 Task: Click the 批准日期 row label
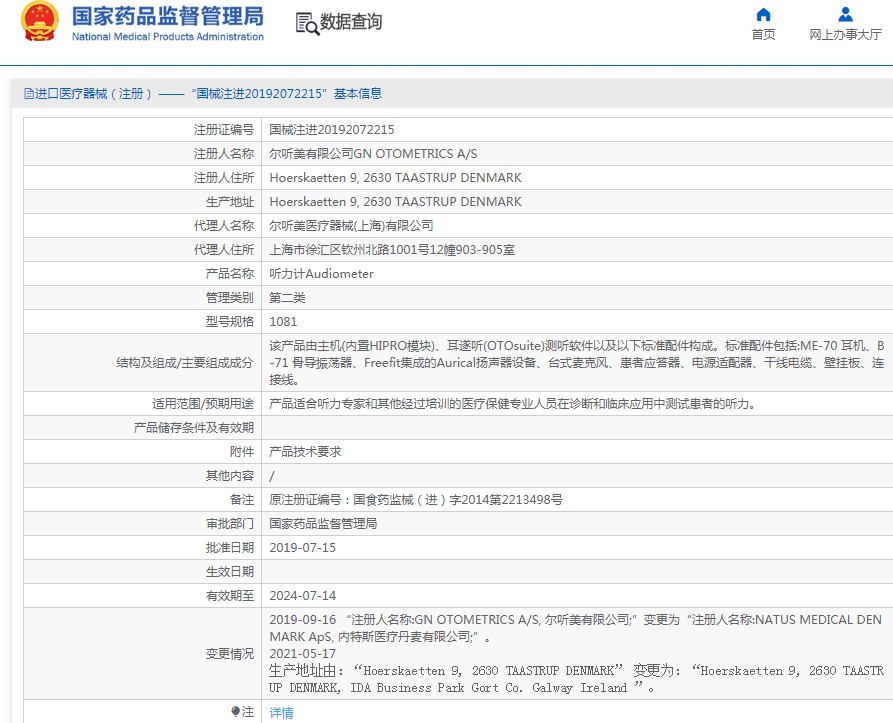pyautogui.click(x=230, y=548)
